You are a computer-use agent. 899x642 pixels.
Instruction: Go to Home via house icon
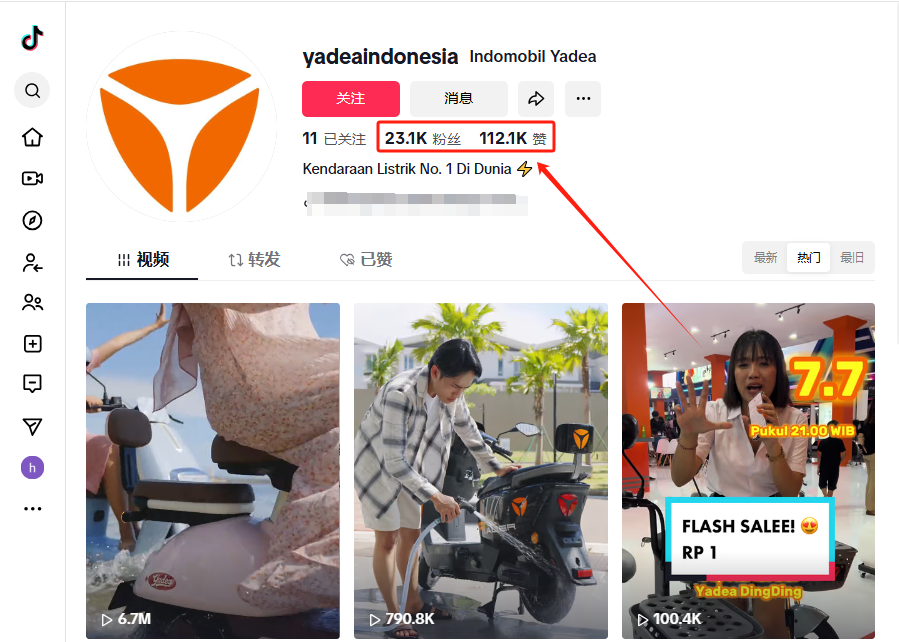[32, 137]
